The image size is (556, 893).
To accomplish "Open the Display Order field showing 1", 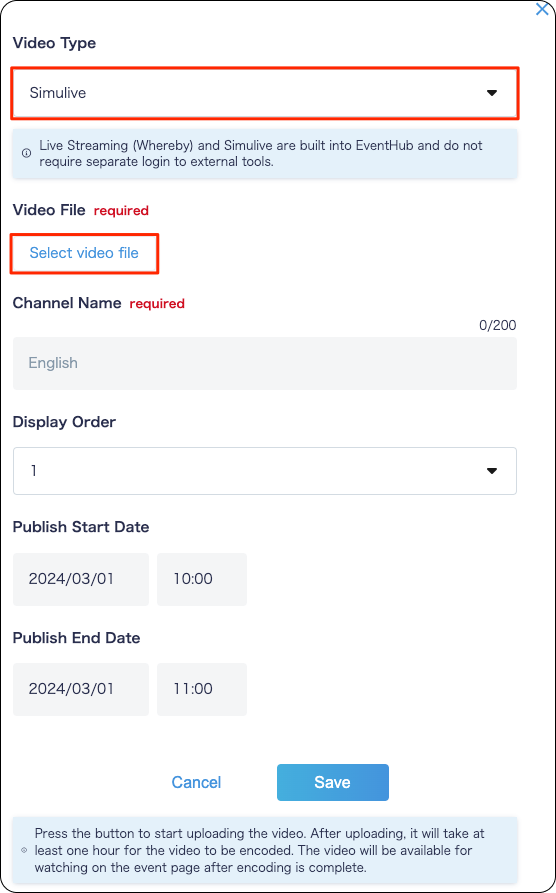I will (265, 471).
